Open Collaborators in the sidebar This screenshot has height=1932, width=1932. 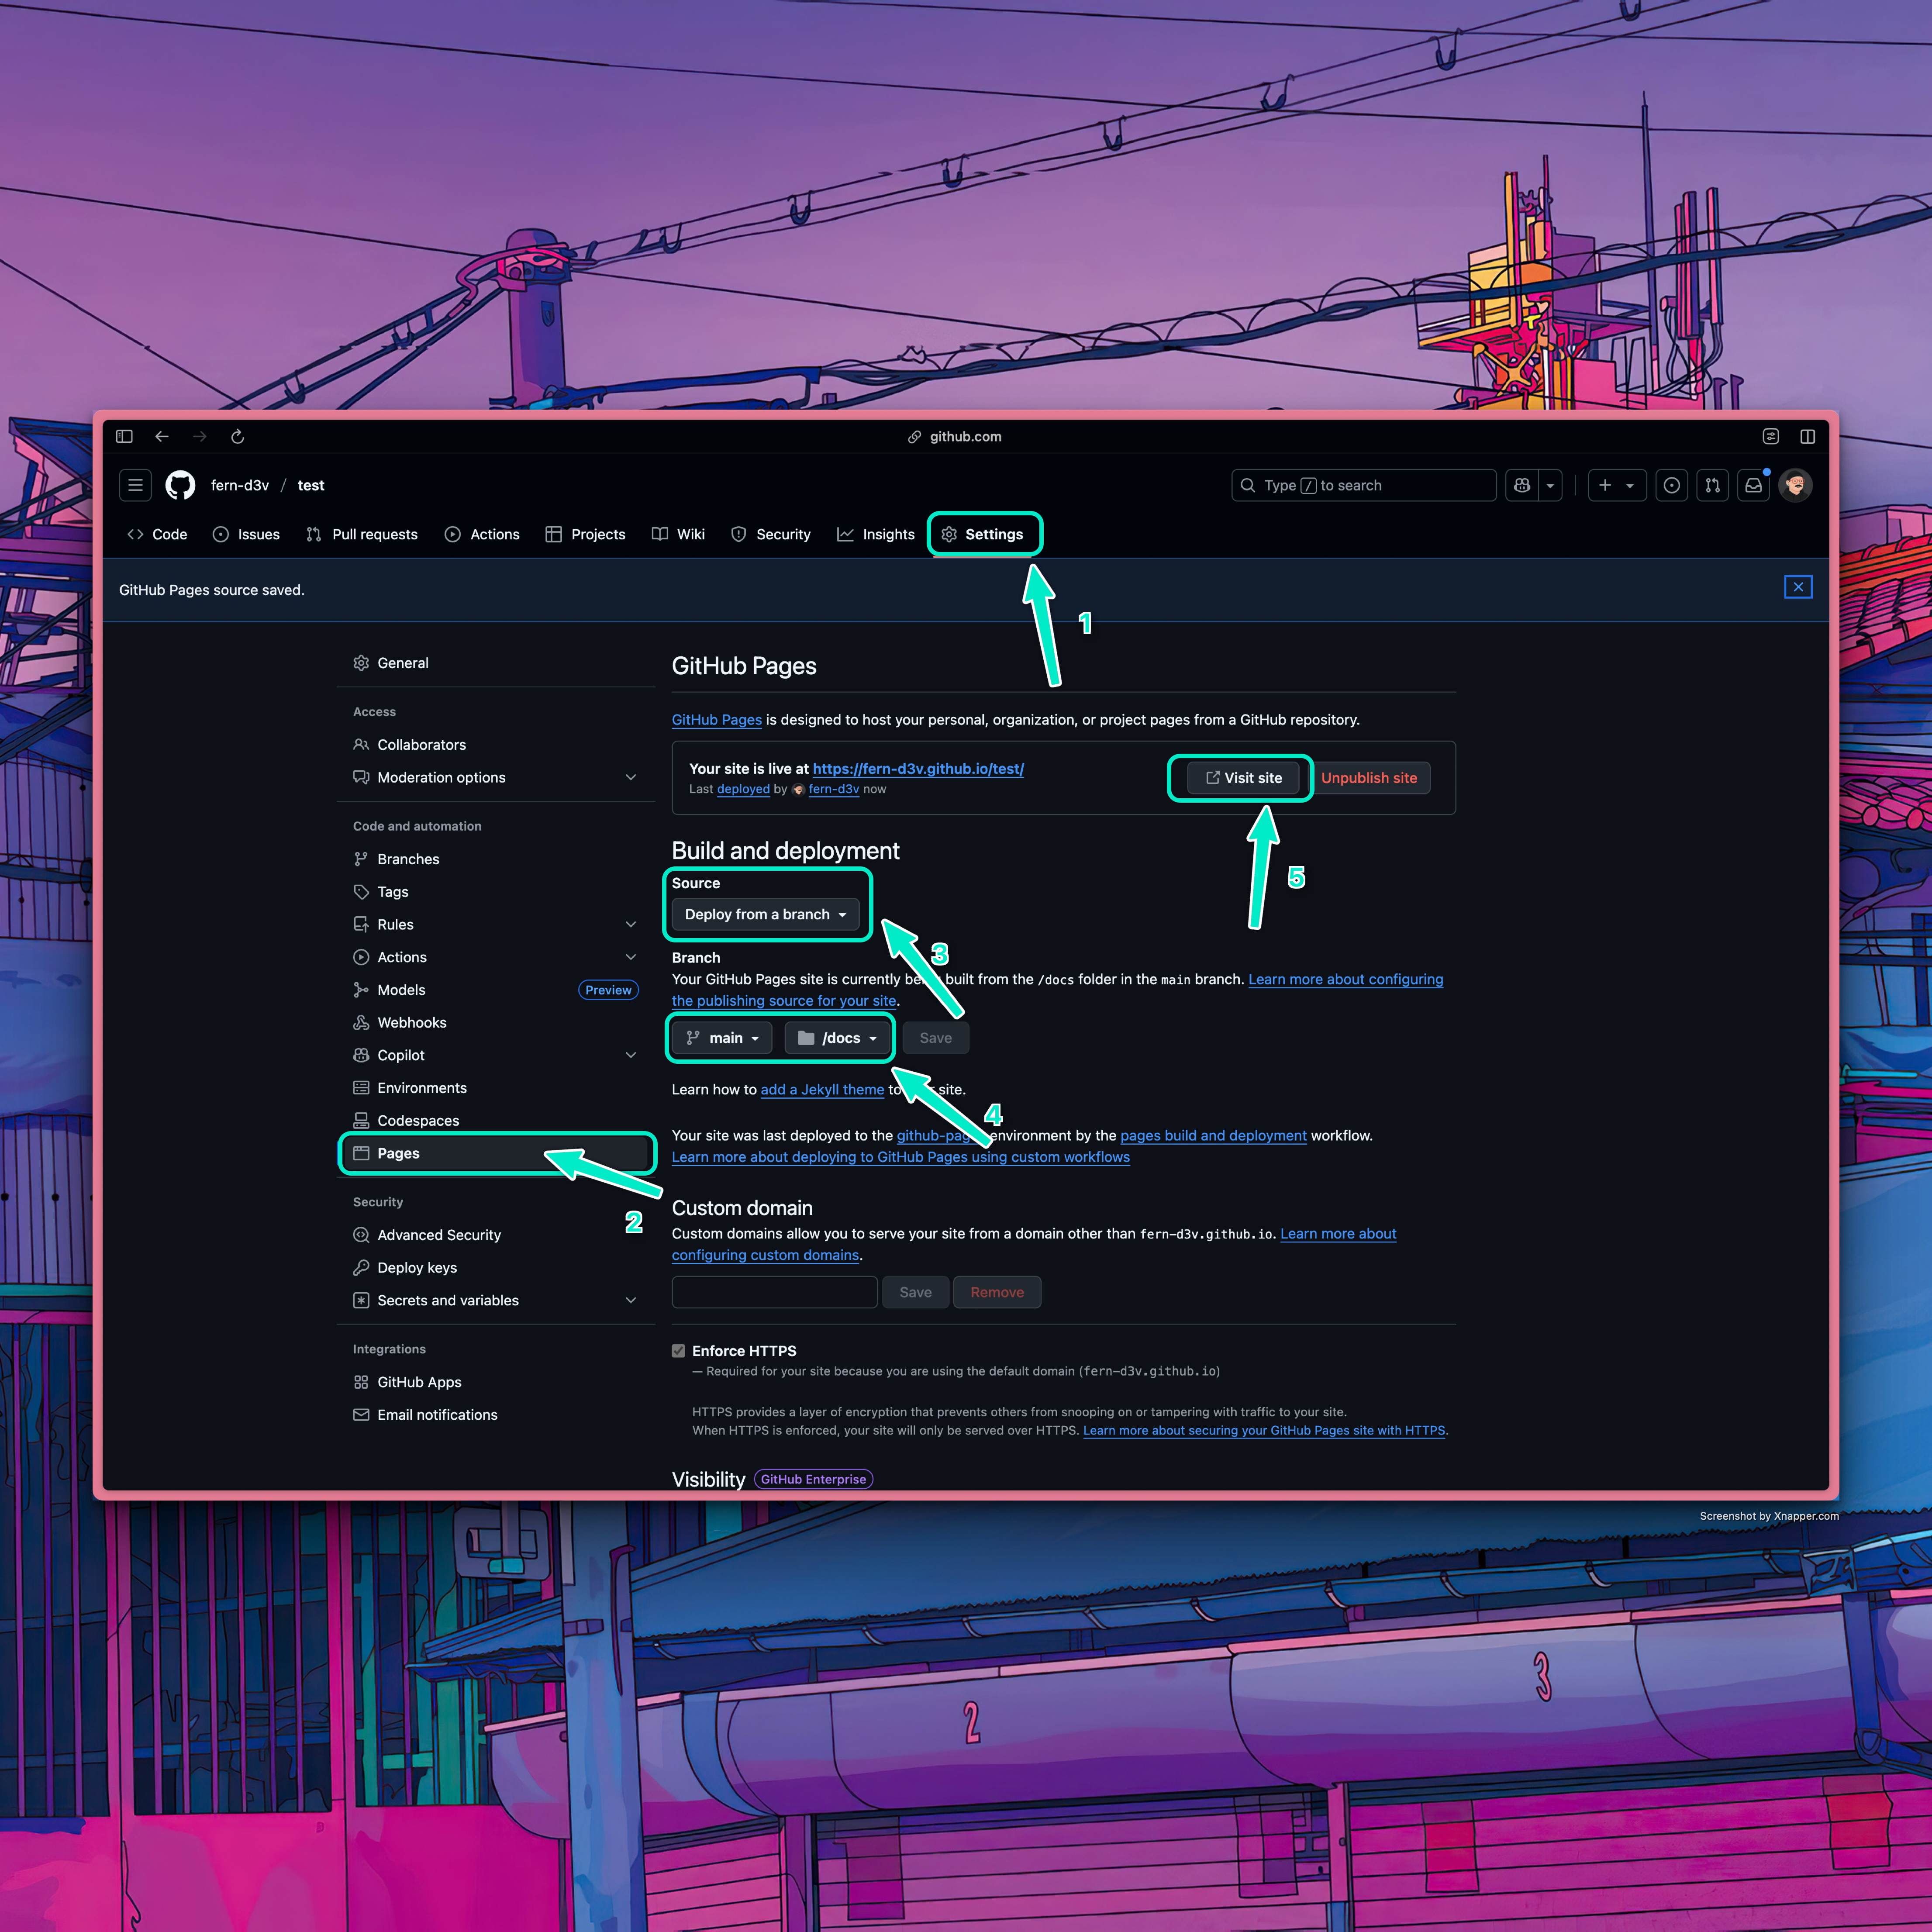[496, 745]
